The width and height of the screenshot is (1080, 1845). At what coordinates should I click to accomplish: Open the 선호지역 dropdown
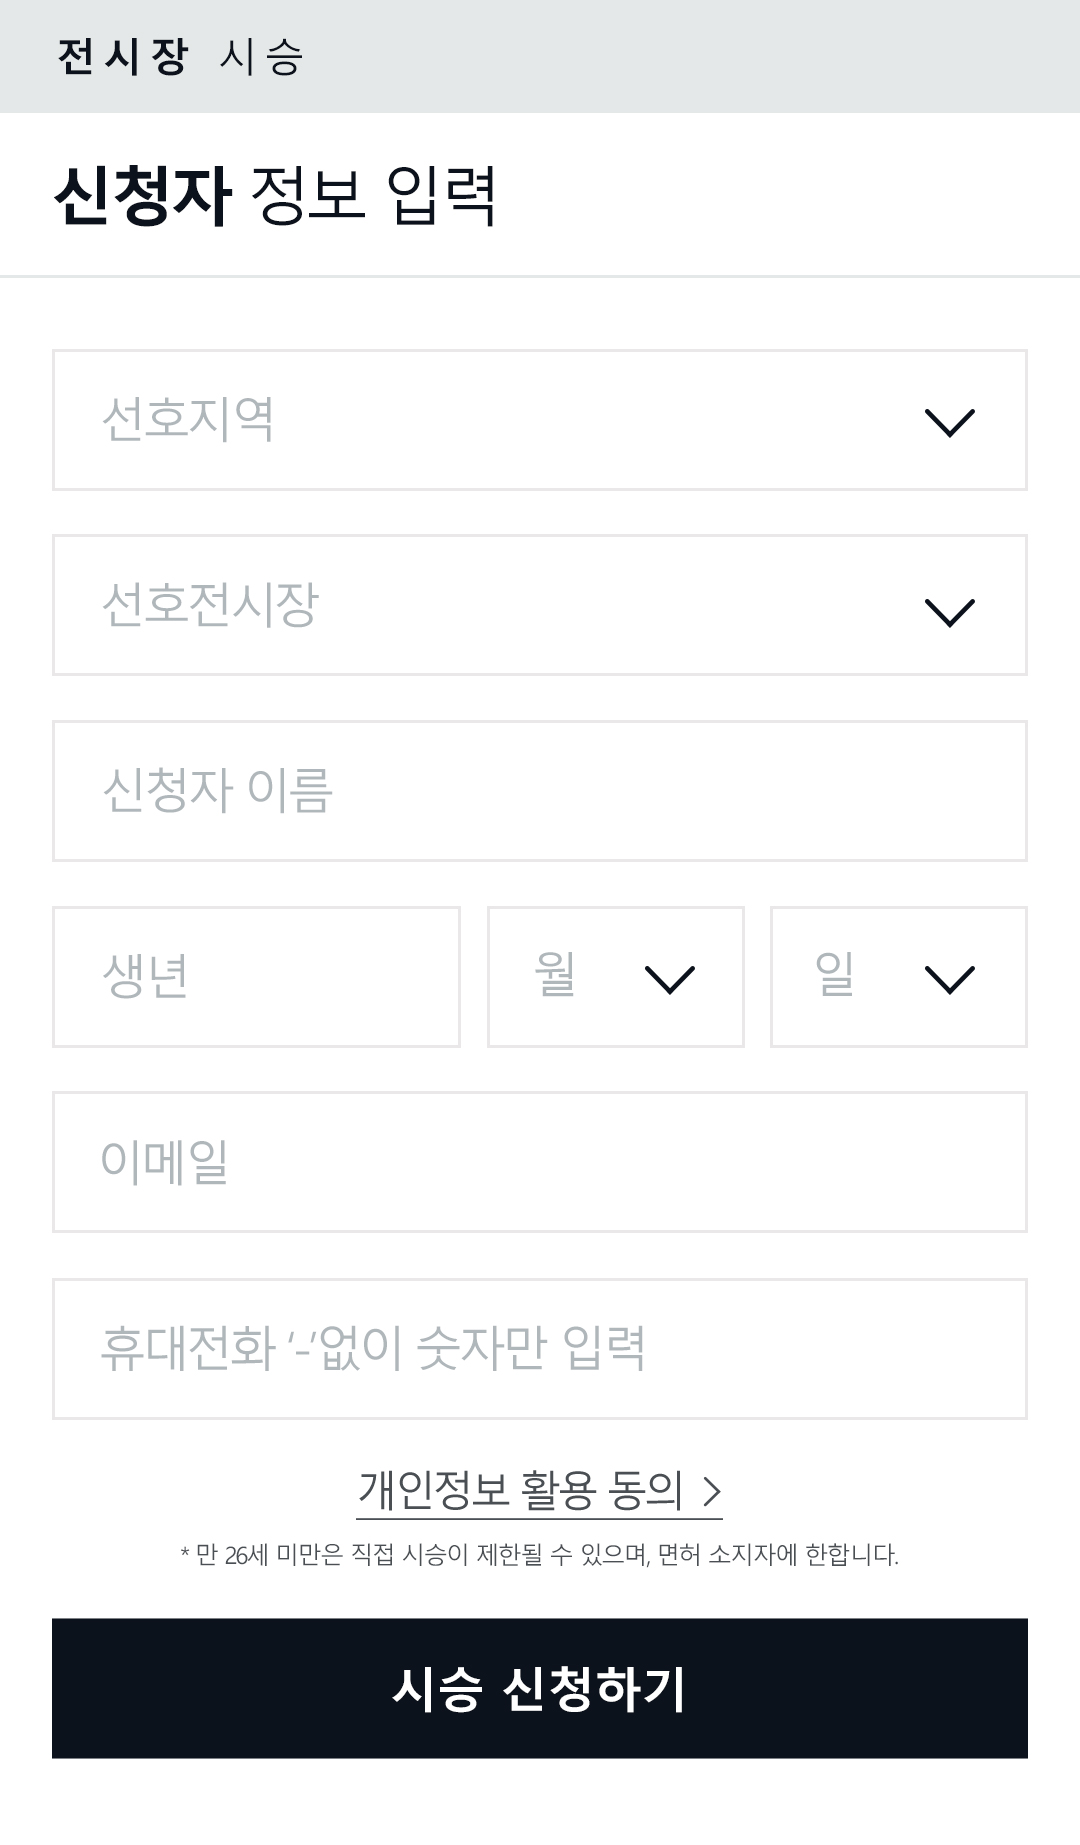(x=500, y=420)
